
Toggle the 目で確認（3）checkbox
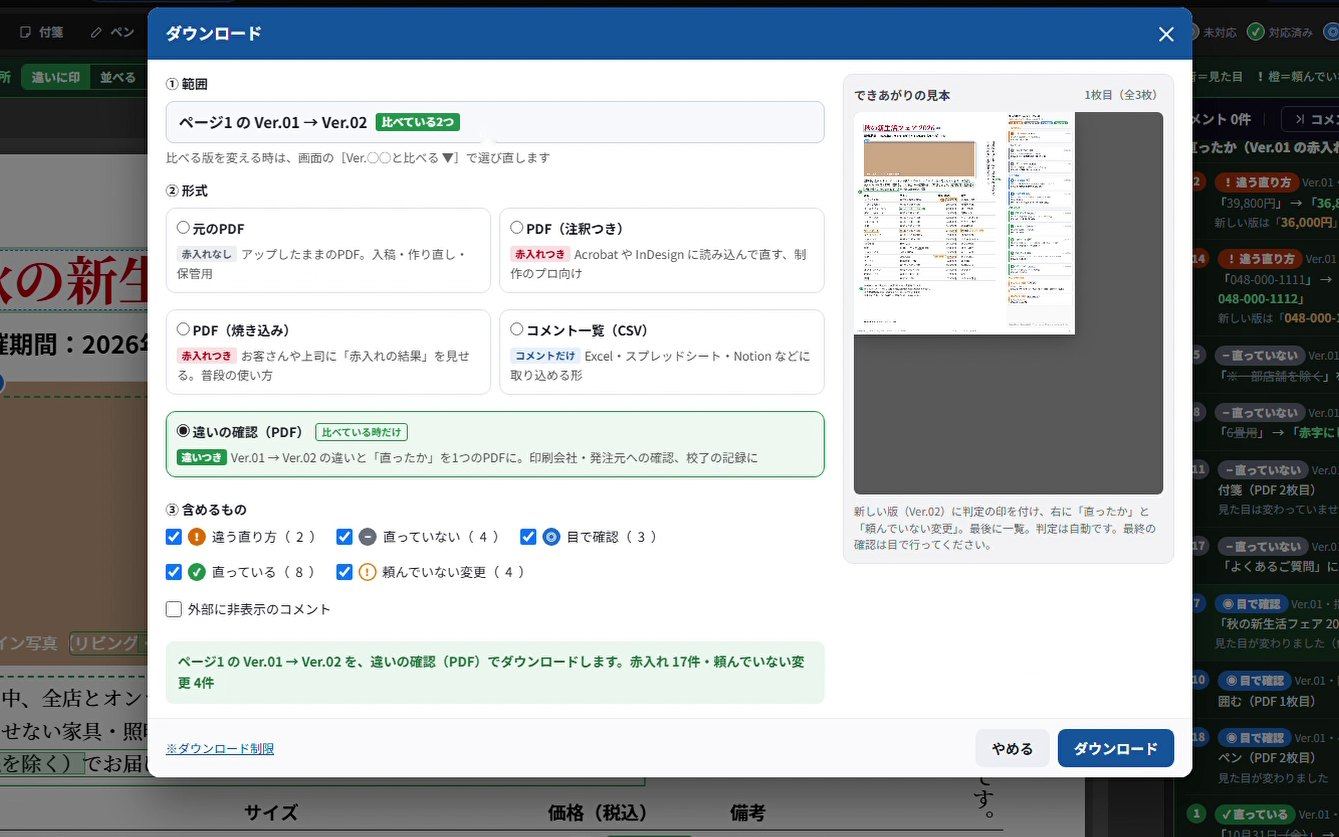(x=529, y=537)
